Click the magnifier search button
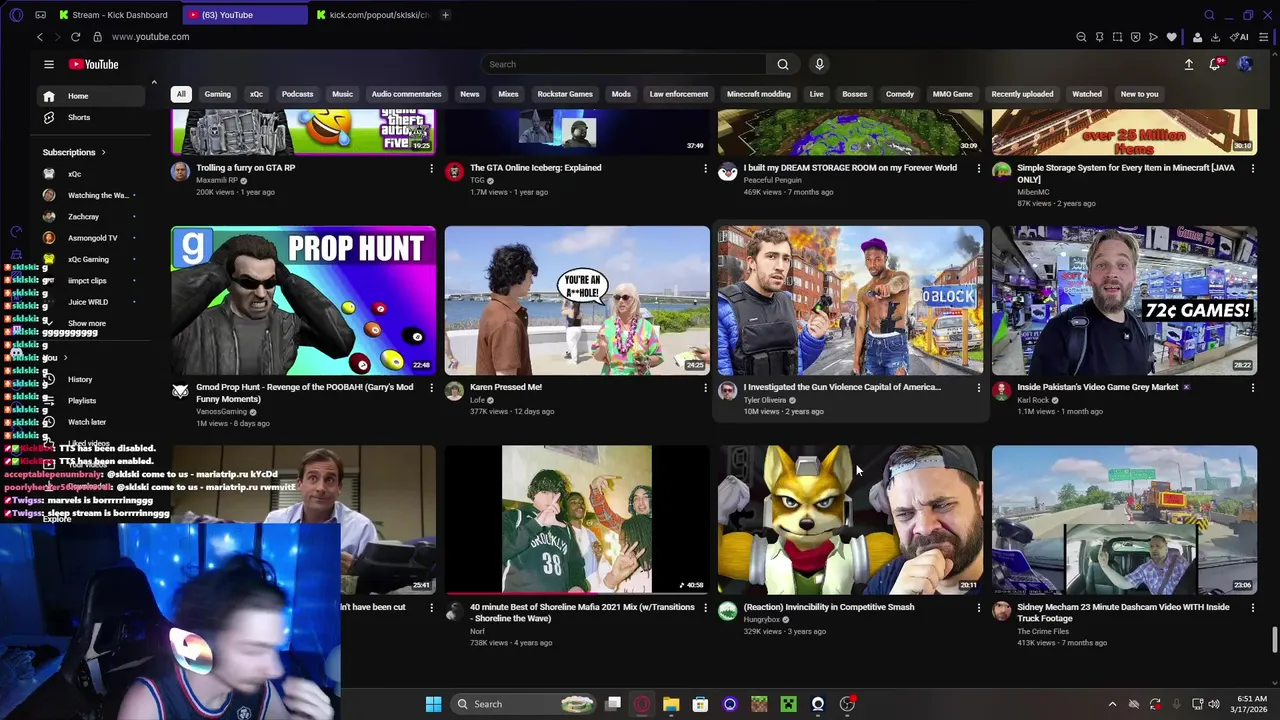The height and width of the screenshot is (720, 1280). [783, 64]
